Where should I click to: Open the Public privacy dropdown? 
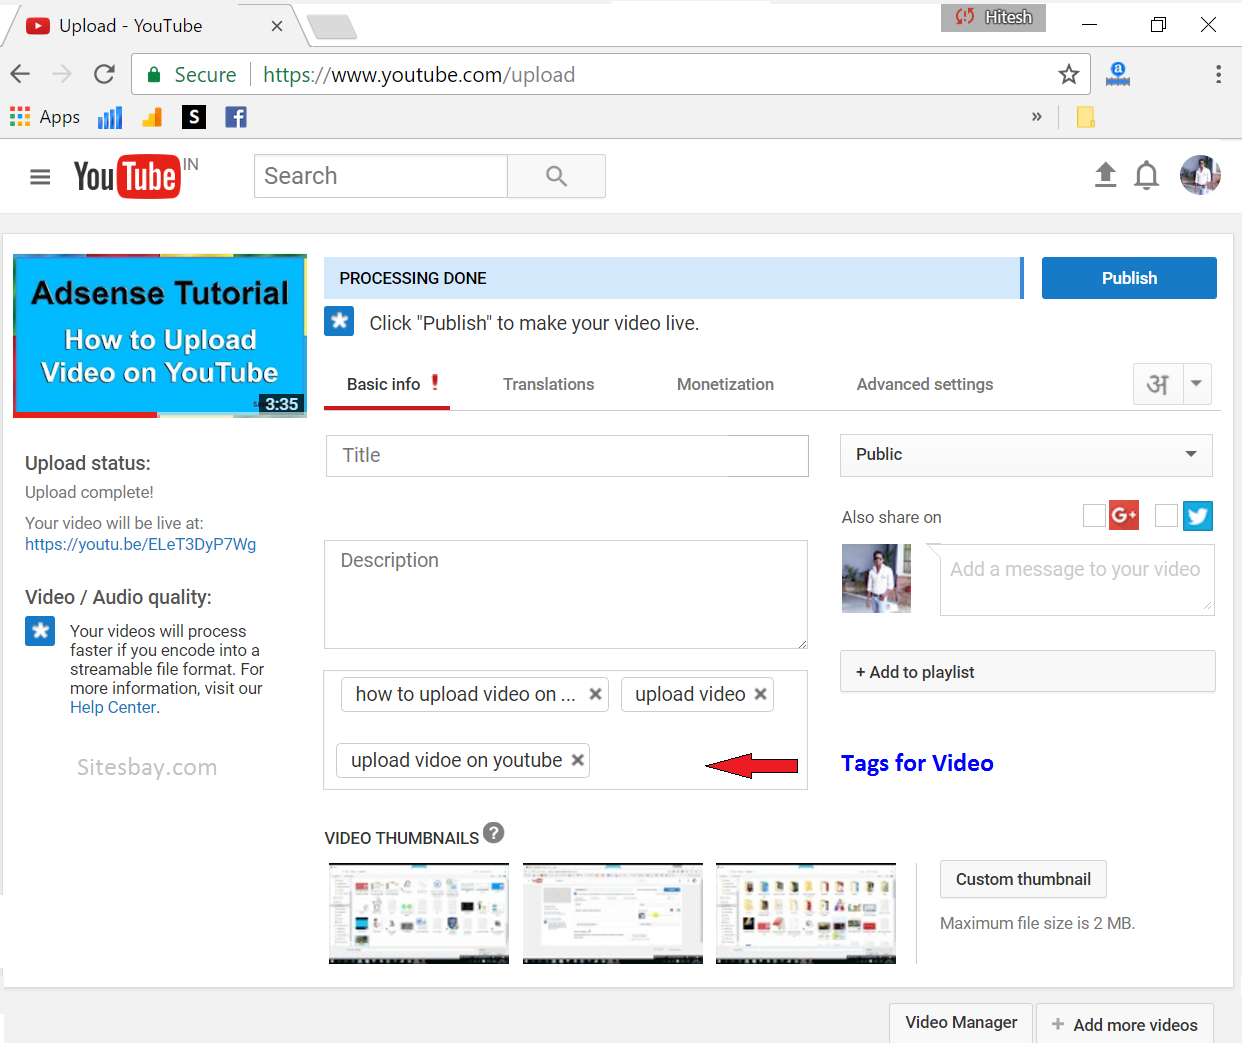coord(1026,455)
